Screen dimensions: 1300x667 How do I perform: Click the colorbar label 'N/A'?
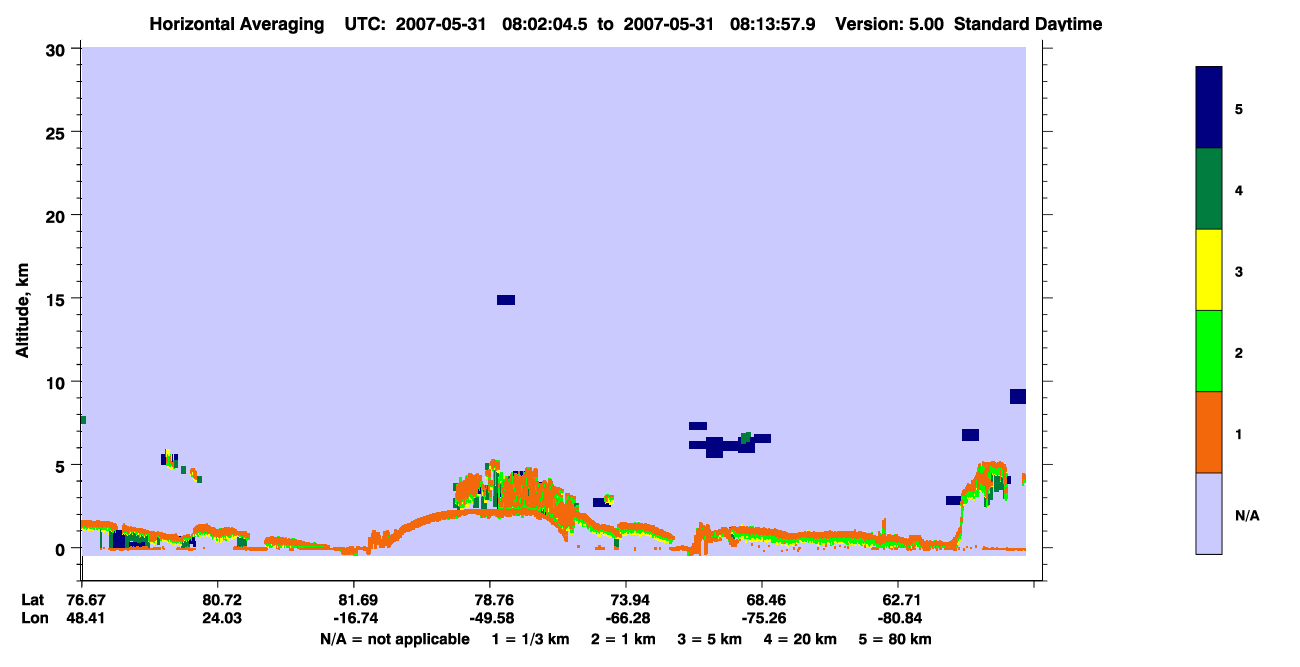coord(1247,516)
